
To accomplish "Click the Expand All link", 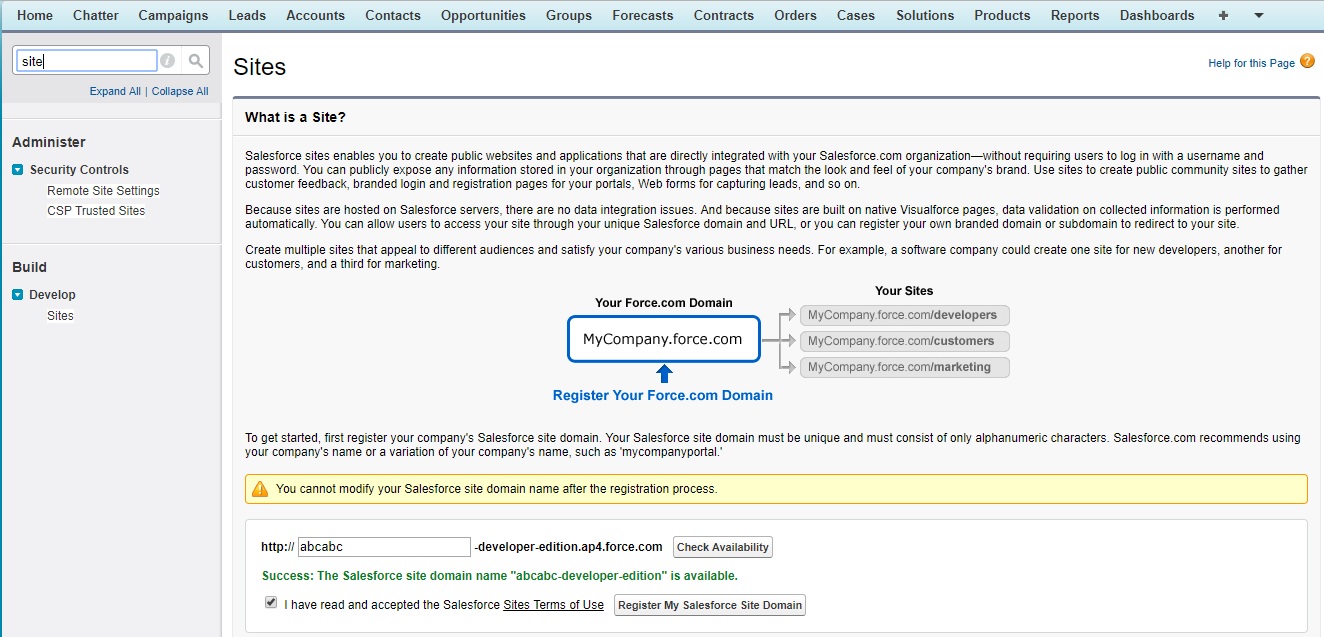I will coord(114,90).
